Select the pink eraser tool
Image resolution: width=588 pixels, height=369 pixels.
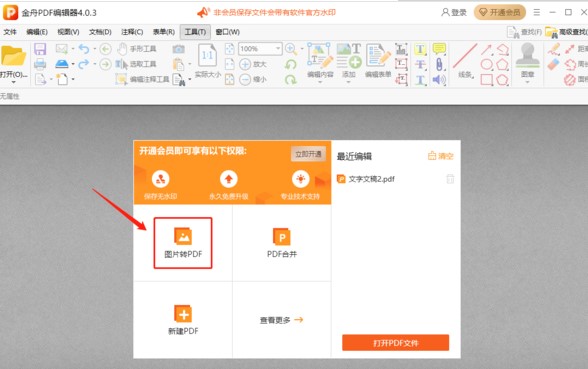click(554, 64)
